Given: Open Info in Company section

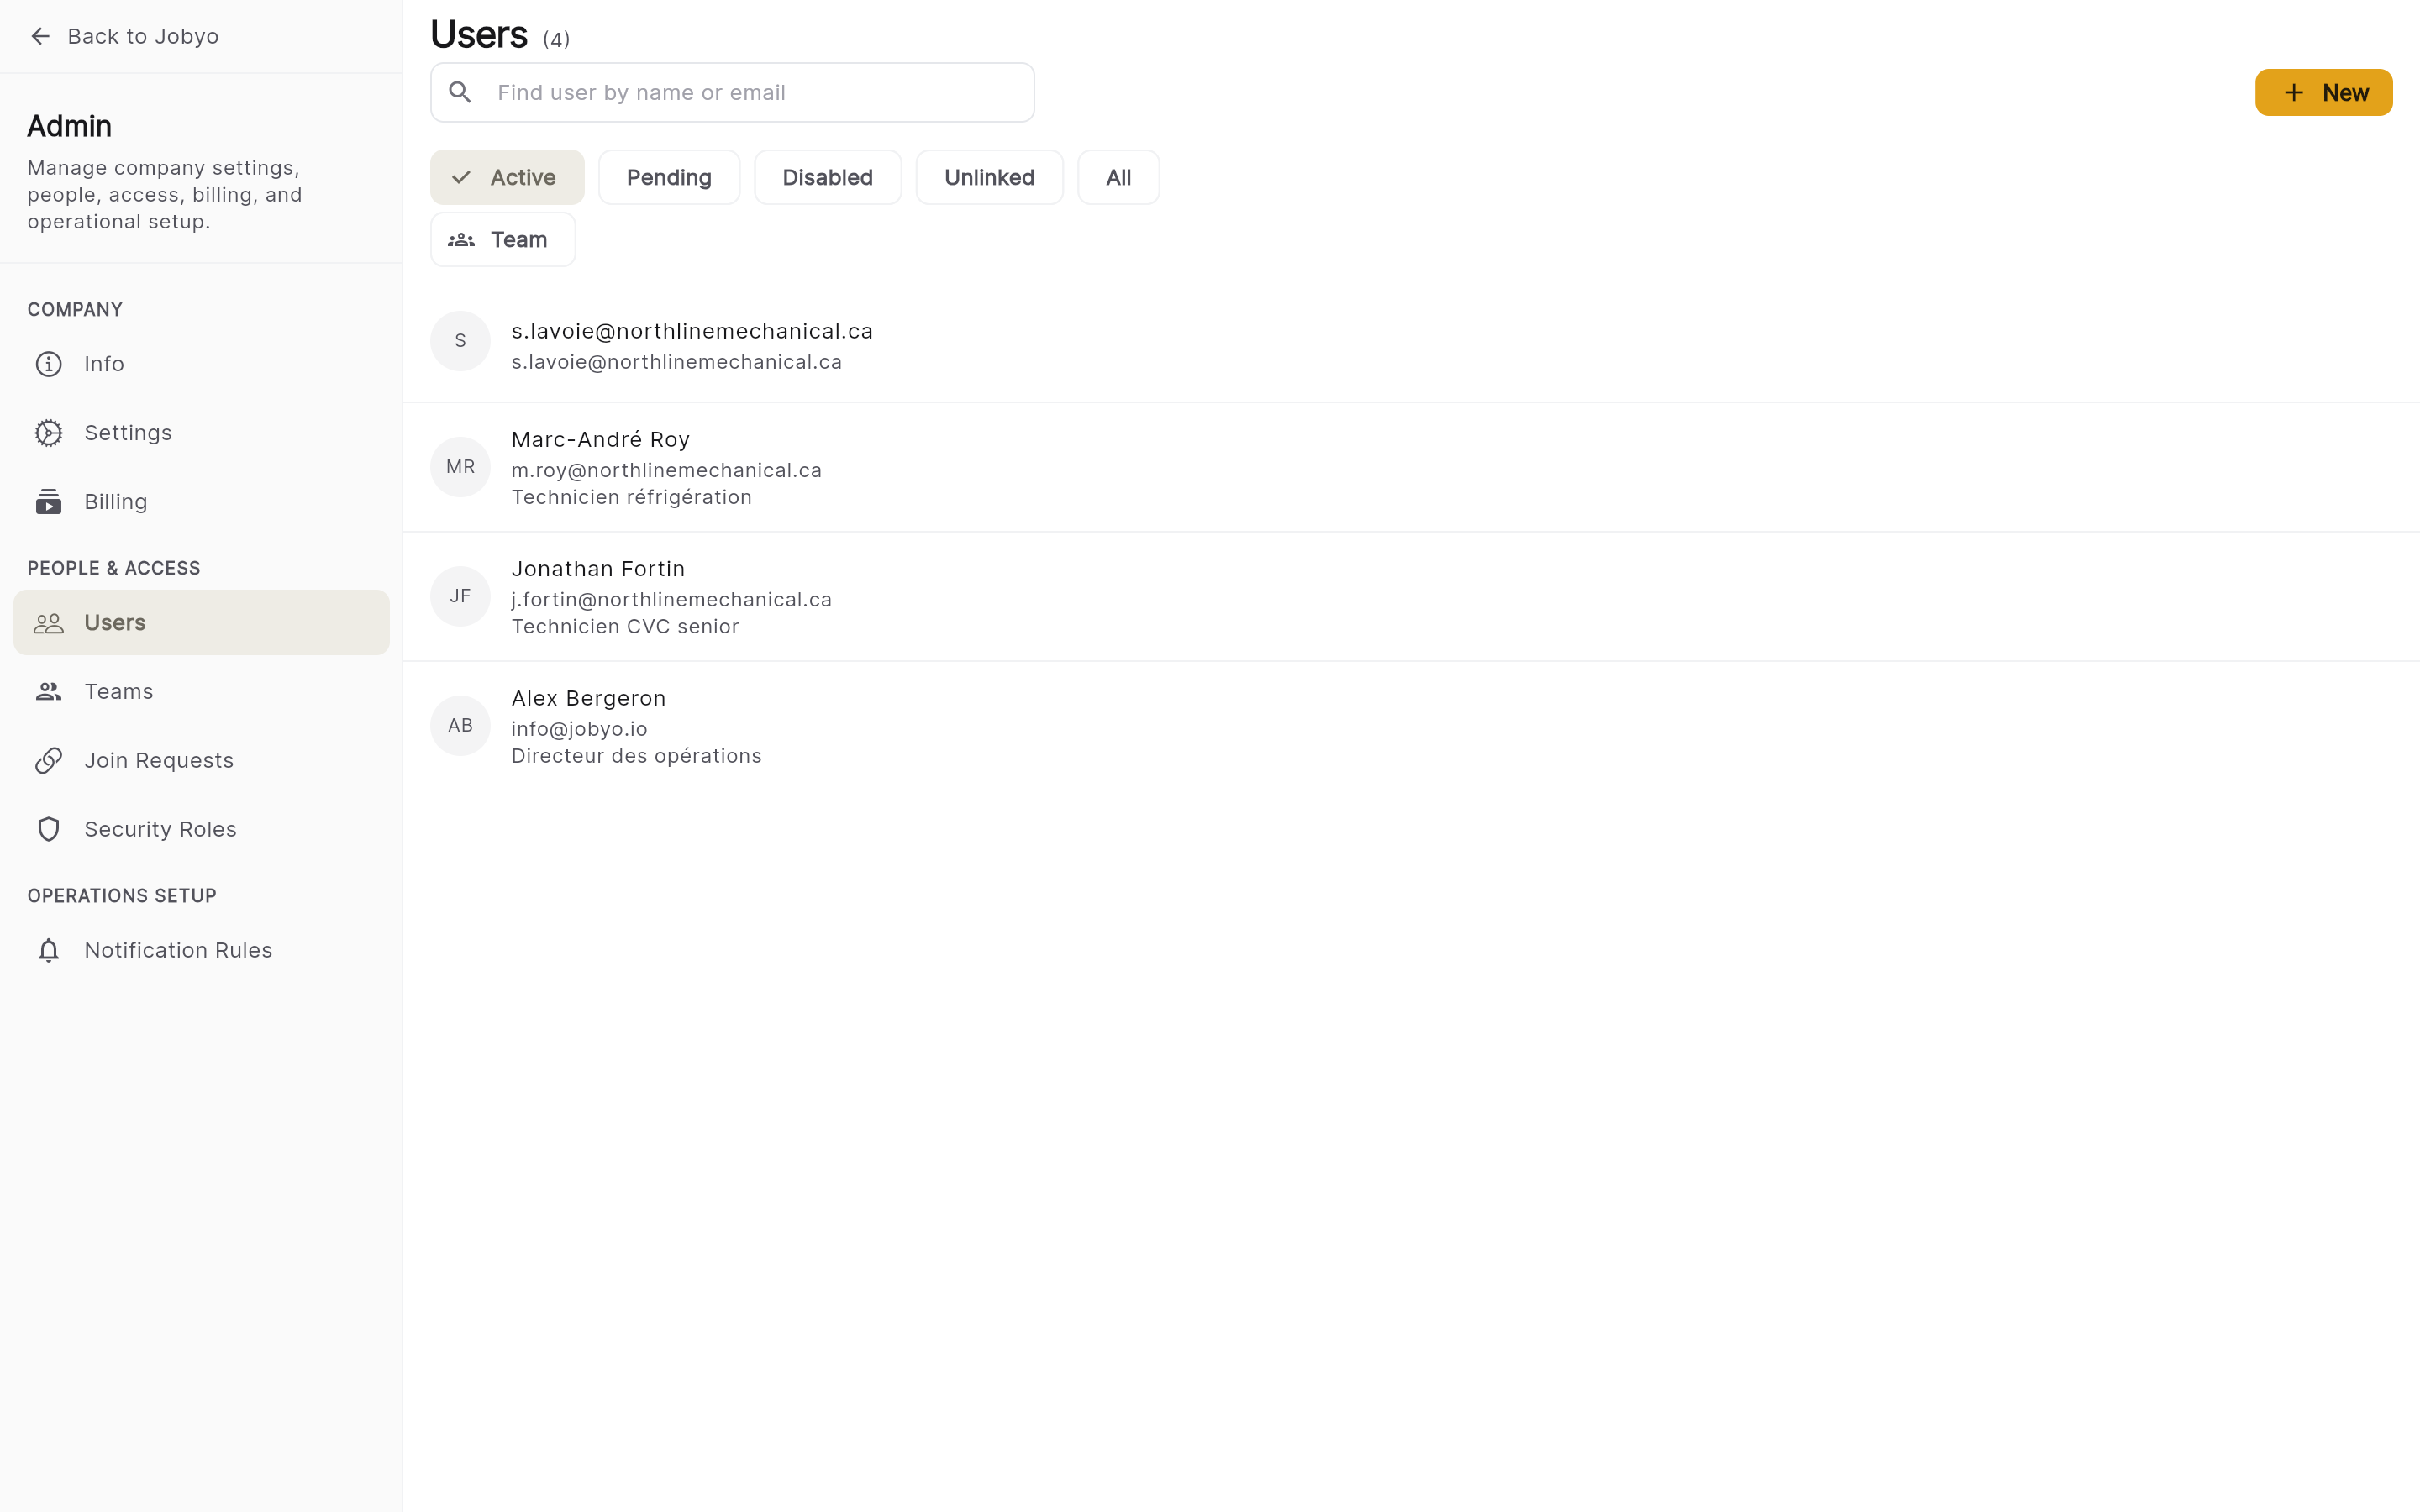Looking at the screenshot, I should coord(201,364).
